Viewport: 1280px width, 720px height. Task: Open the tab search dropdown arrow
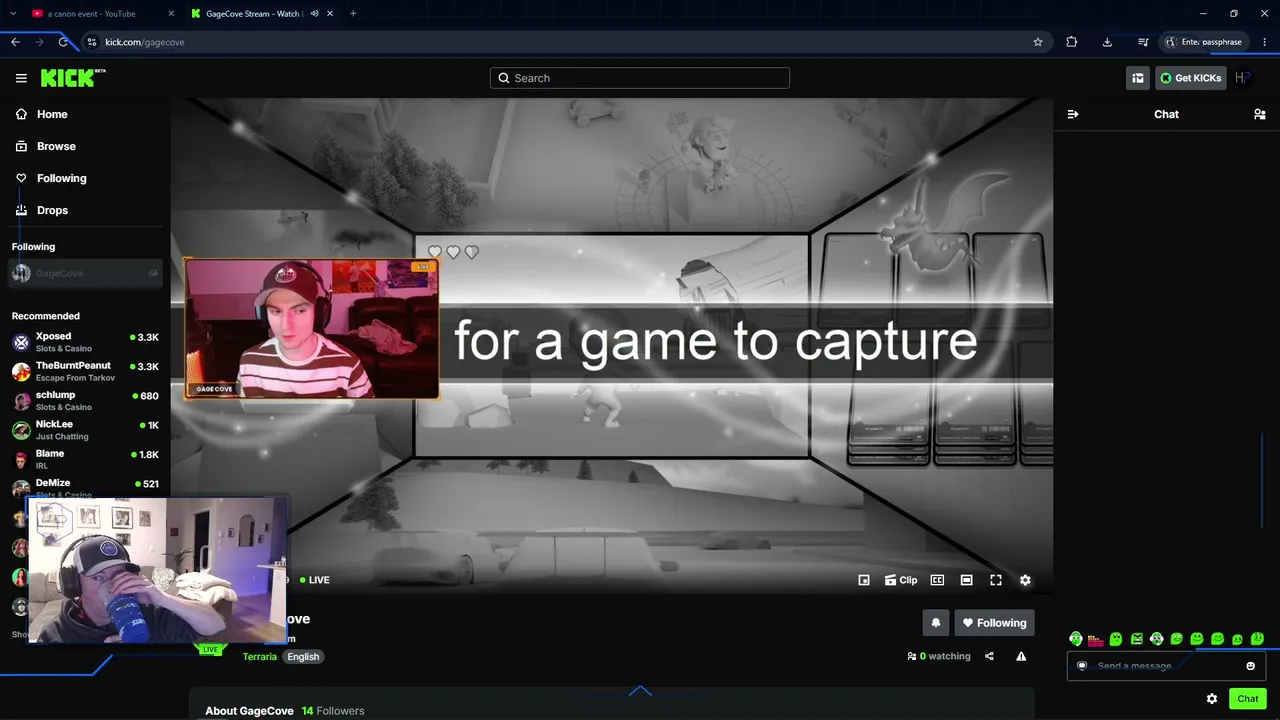click(x=13, y=14)
